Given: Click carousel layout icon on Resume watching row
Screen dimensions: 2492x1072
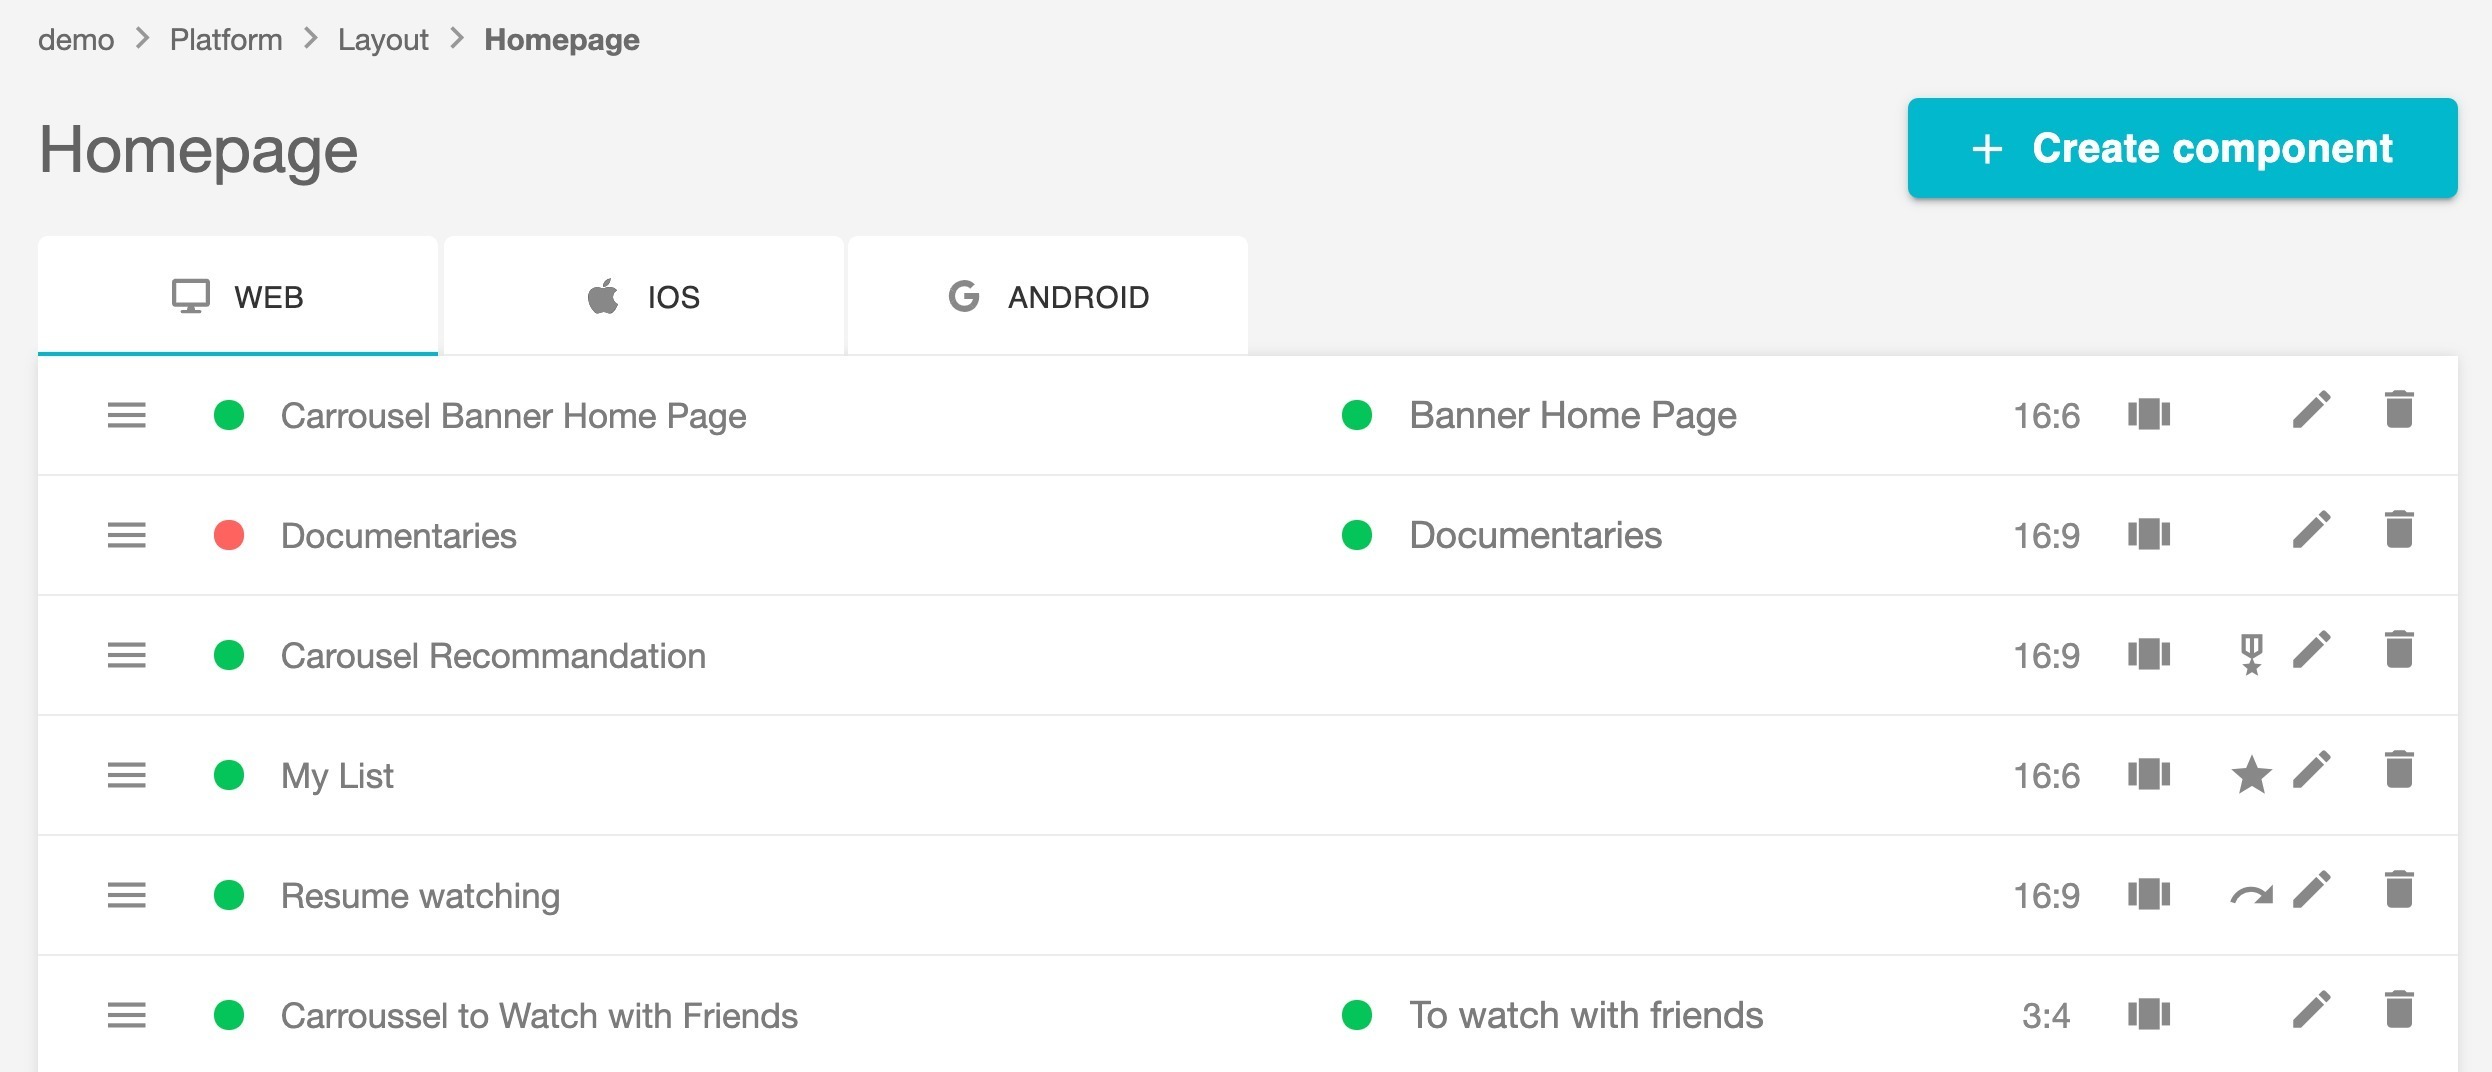Looking at the screenshot, I should 2149,894.
